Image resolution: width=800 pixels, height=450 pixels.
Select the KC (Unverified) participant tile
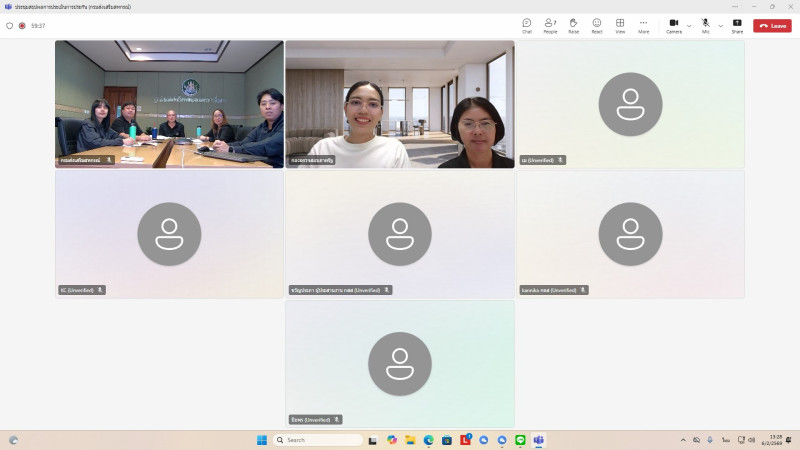[169, 234]
